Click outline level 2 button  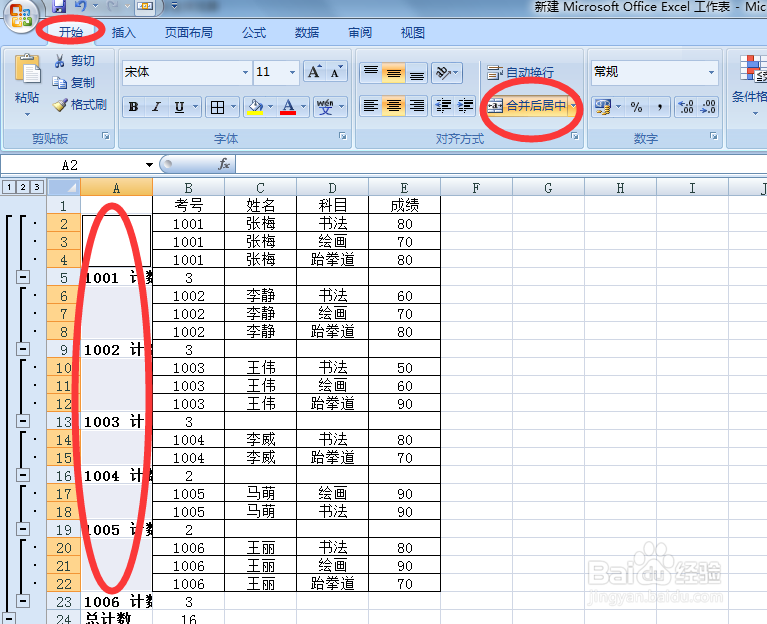pyautogui.click(x=23, y=187)
